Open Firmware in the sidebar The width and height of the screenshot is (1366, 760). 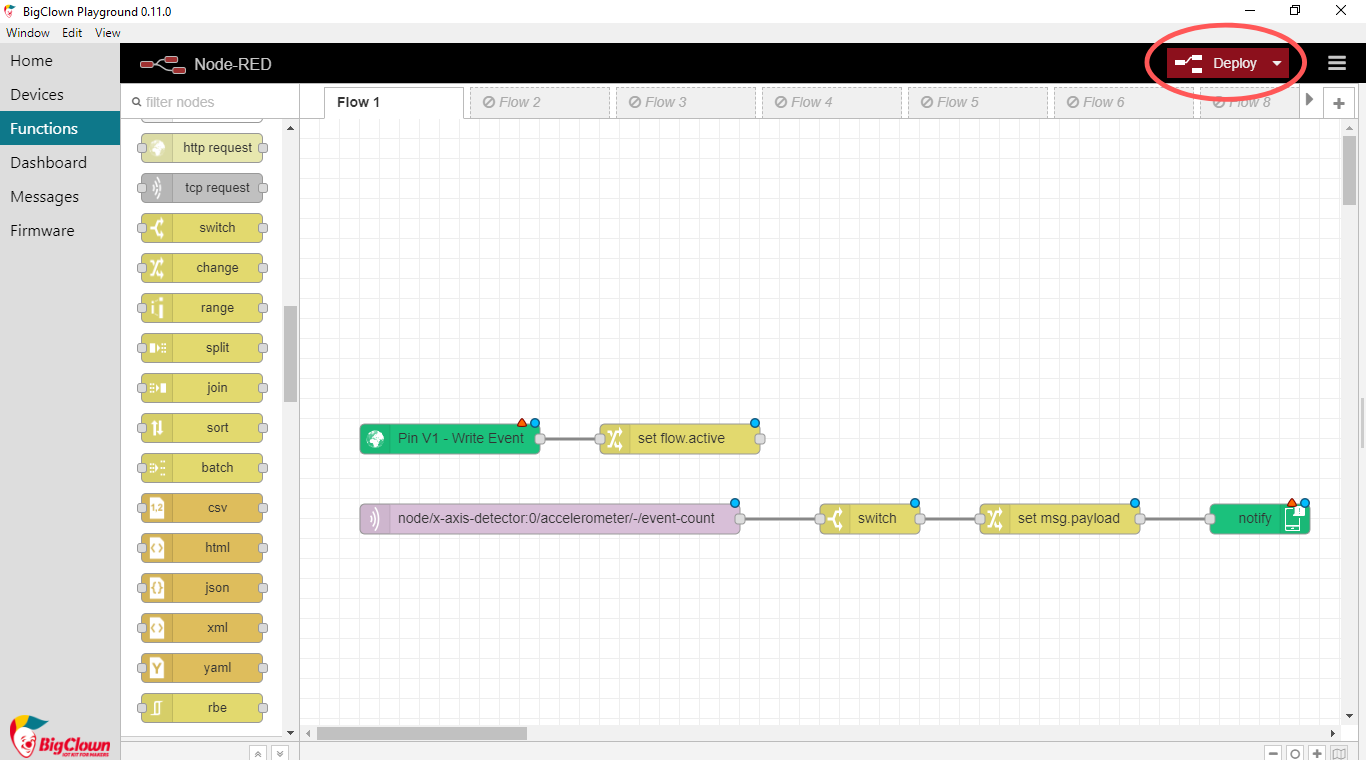(x=60, y=231)
